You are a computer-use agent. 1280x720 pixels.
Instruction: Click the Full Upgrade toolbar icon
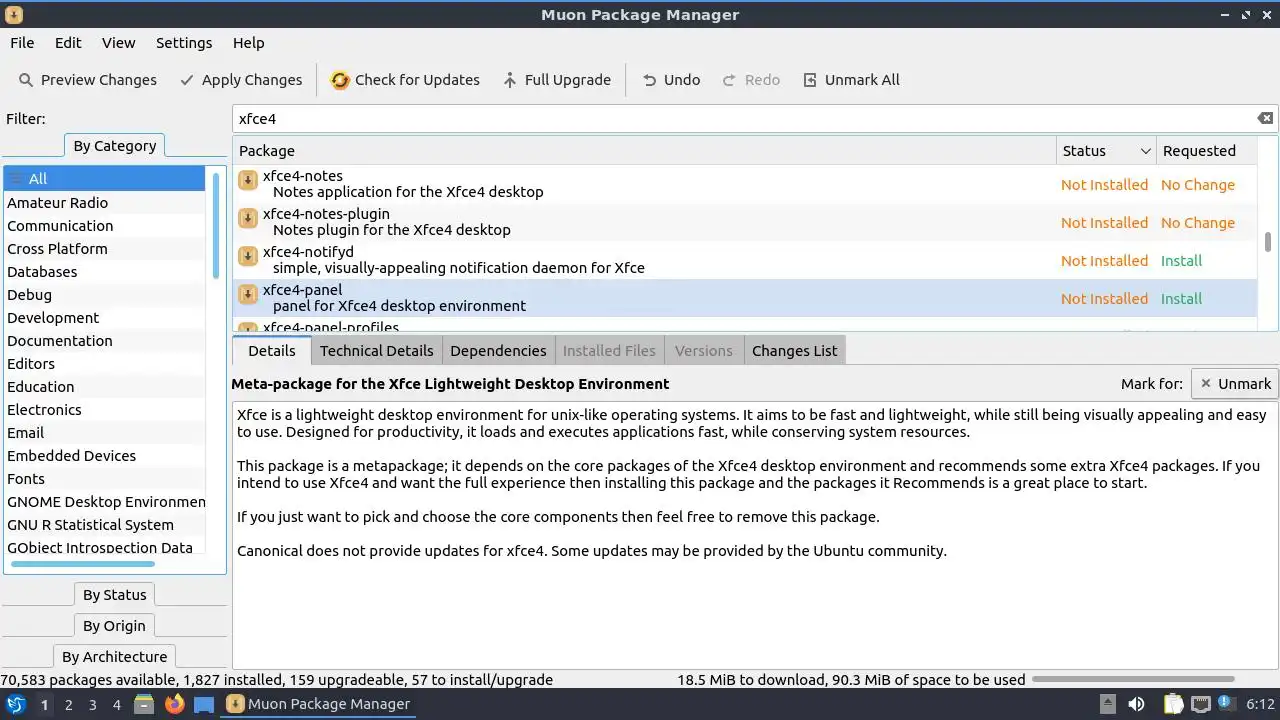510,80
